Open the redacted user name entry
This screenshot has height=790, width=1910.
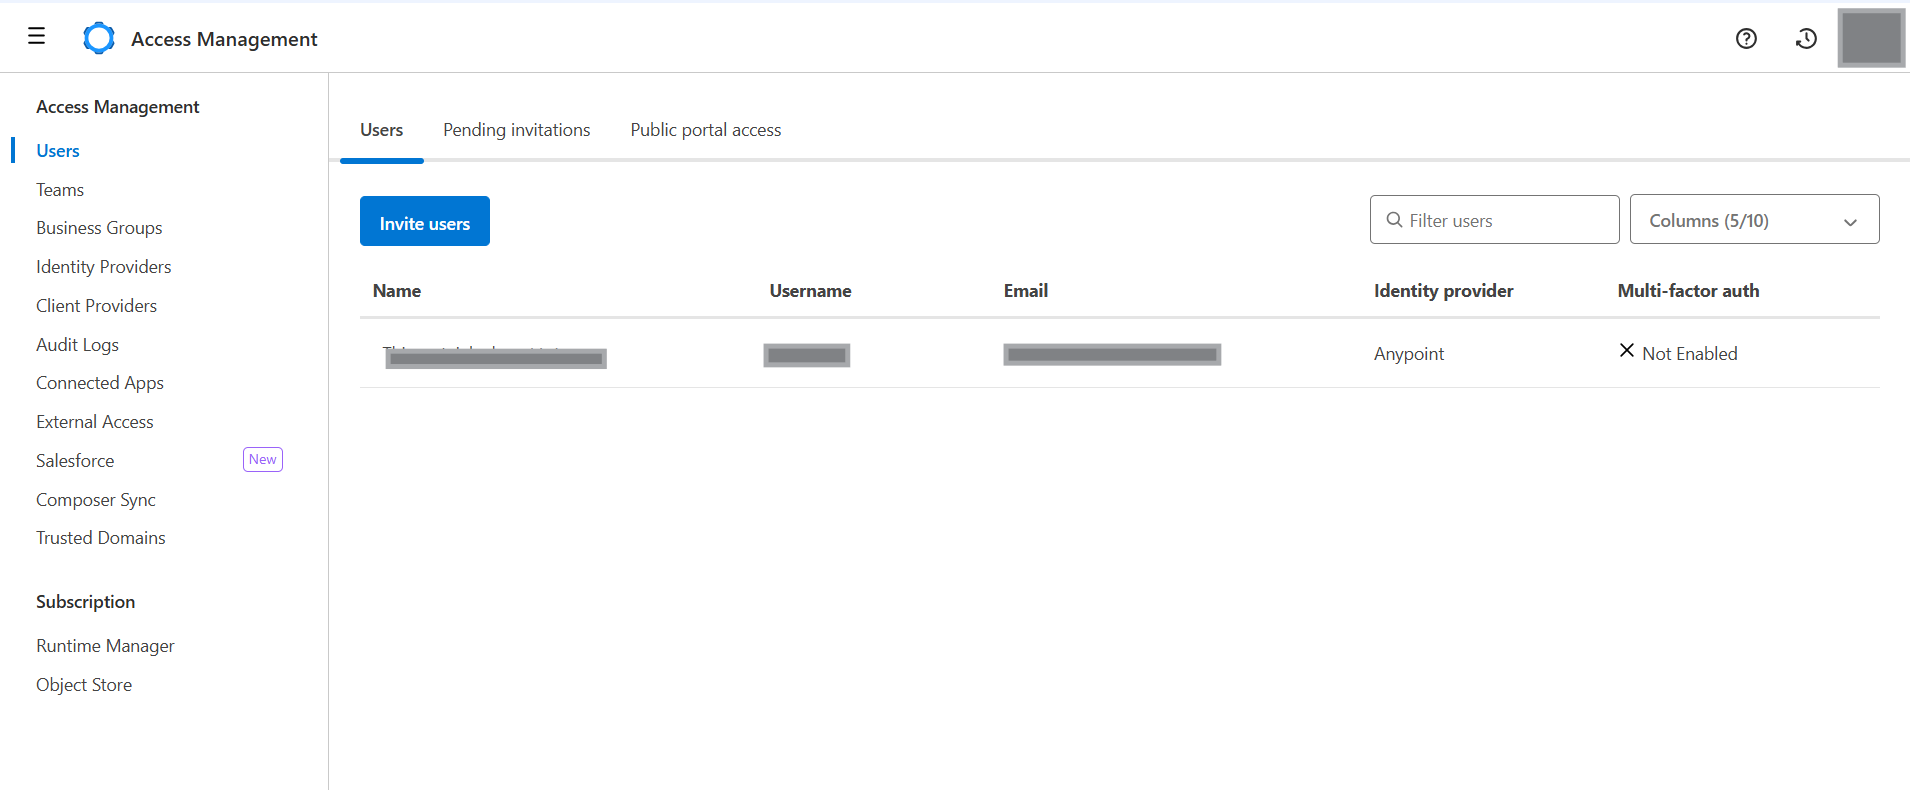tap(496, 357)
